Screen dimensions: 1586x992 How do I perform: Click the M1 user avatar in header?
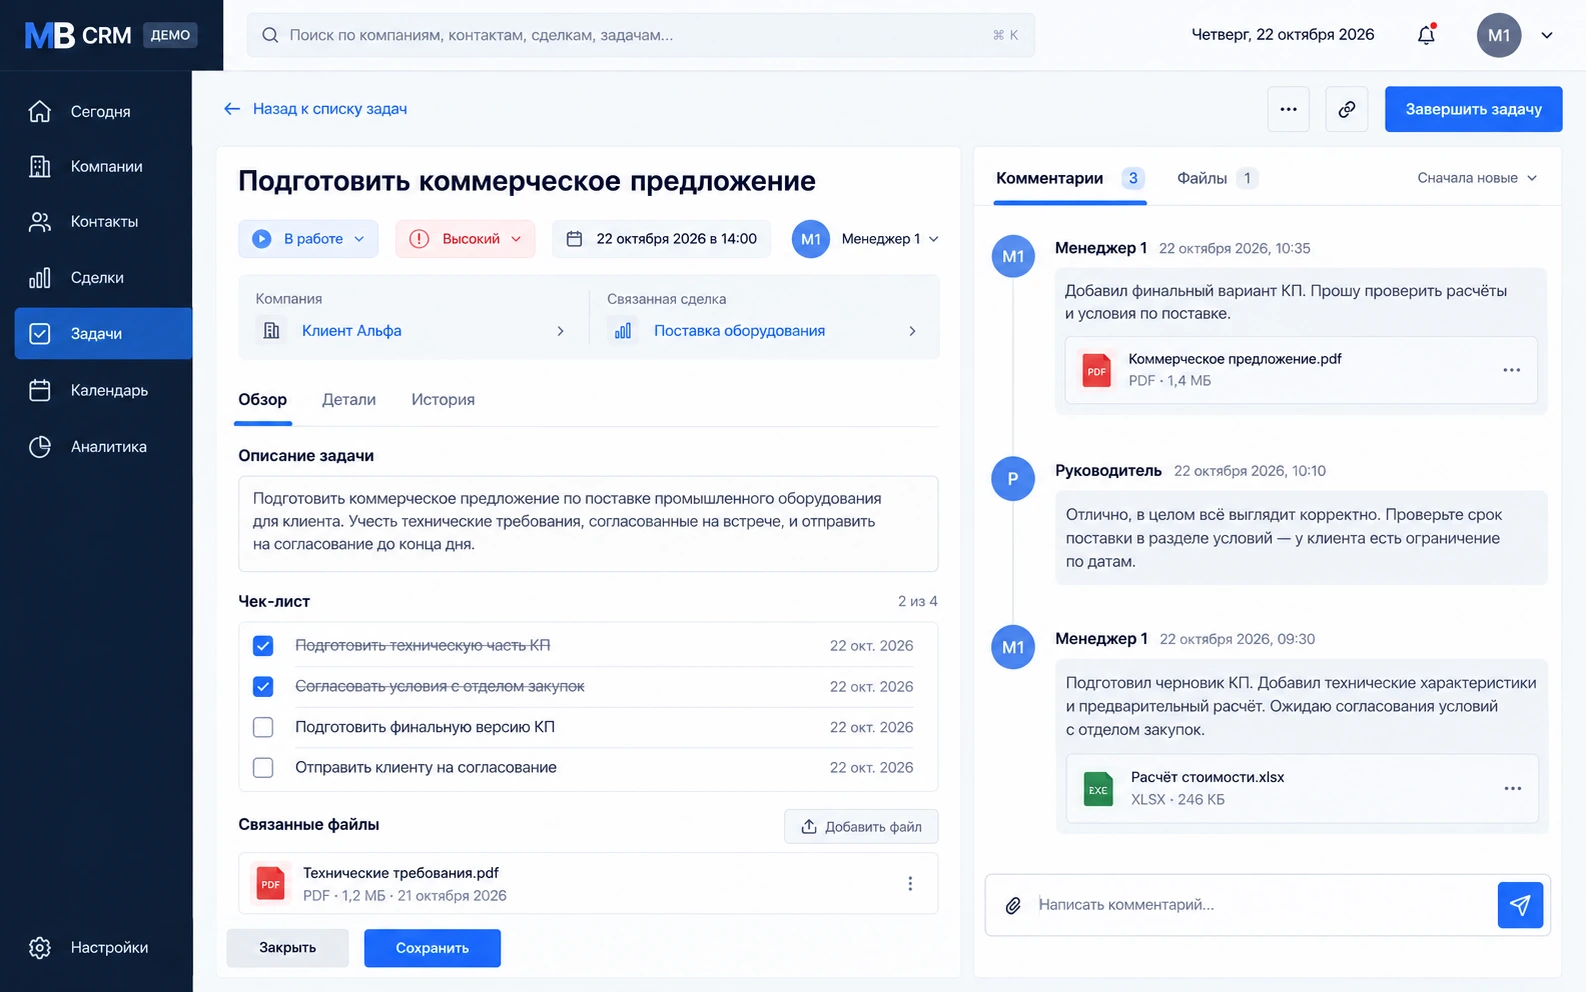pos(1499,35)
